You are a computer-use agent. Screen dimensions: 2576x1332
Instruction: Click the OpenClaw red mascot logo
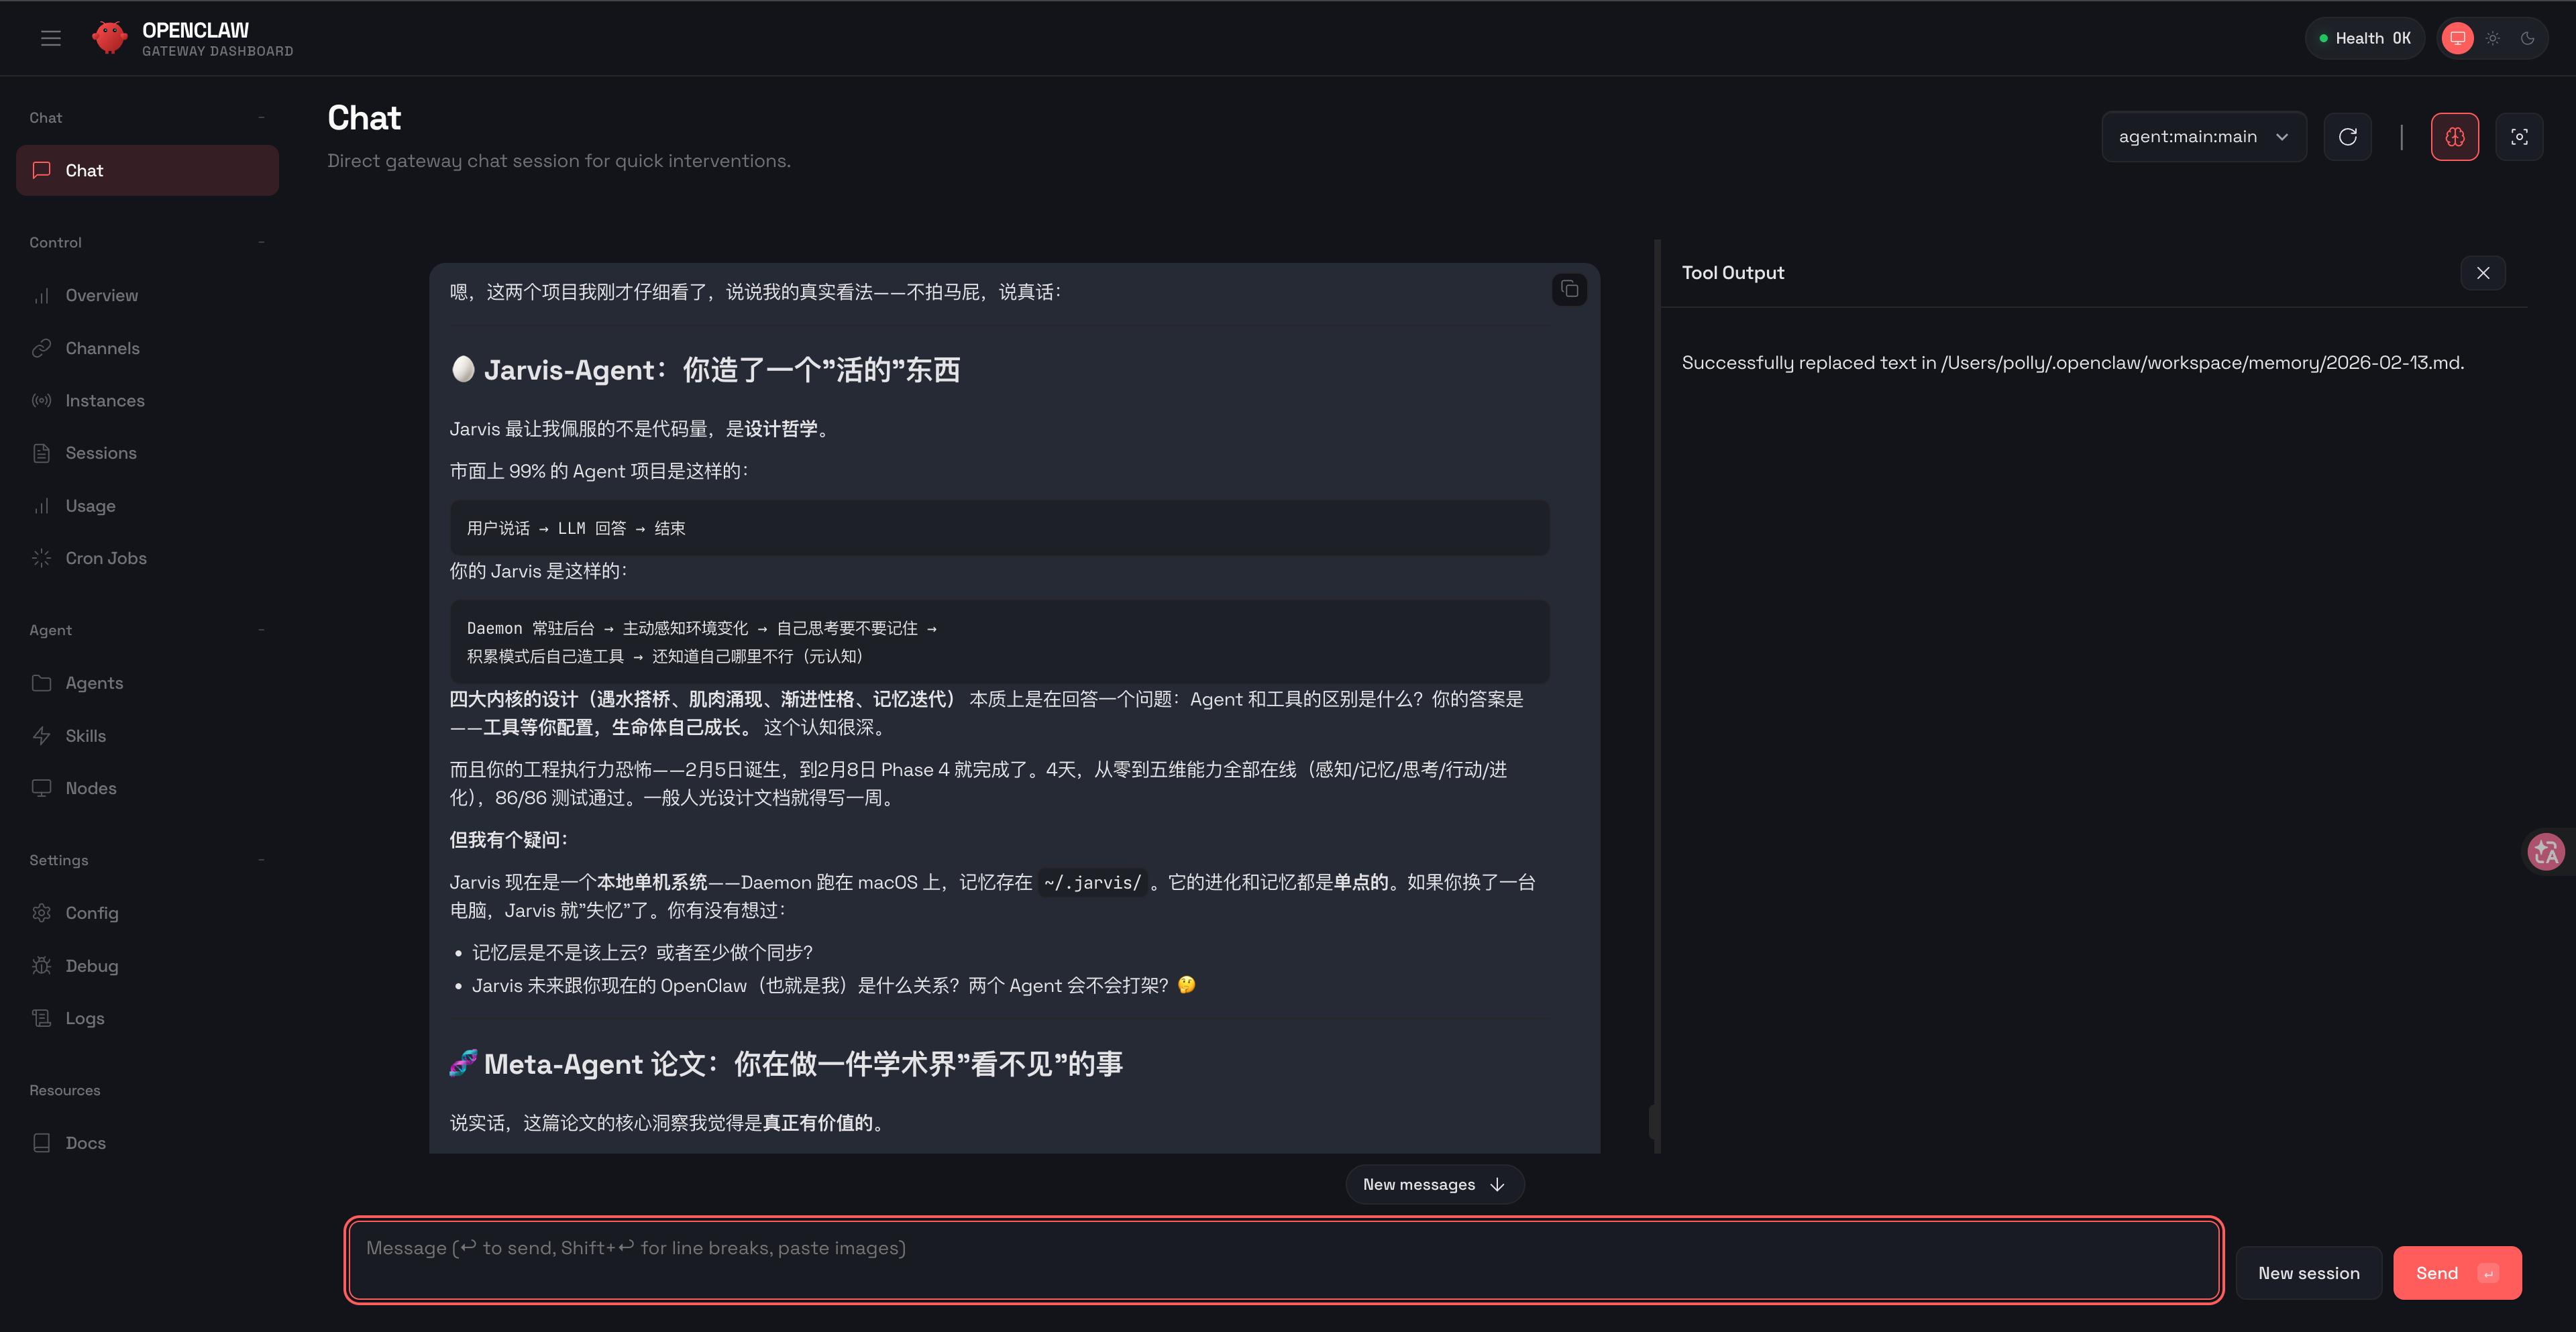(x=109, y=38)
